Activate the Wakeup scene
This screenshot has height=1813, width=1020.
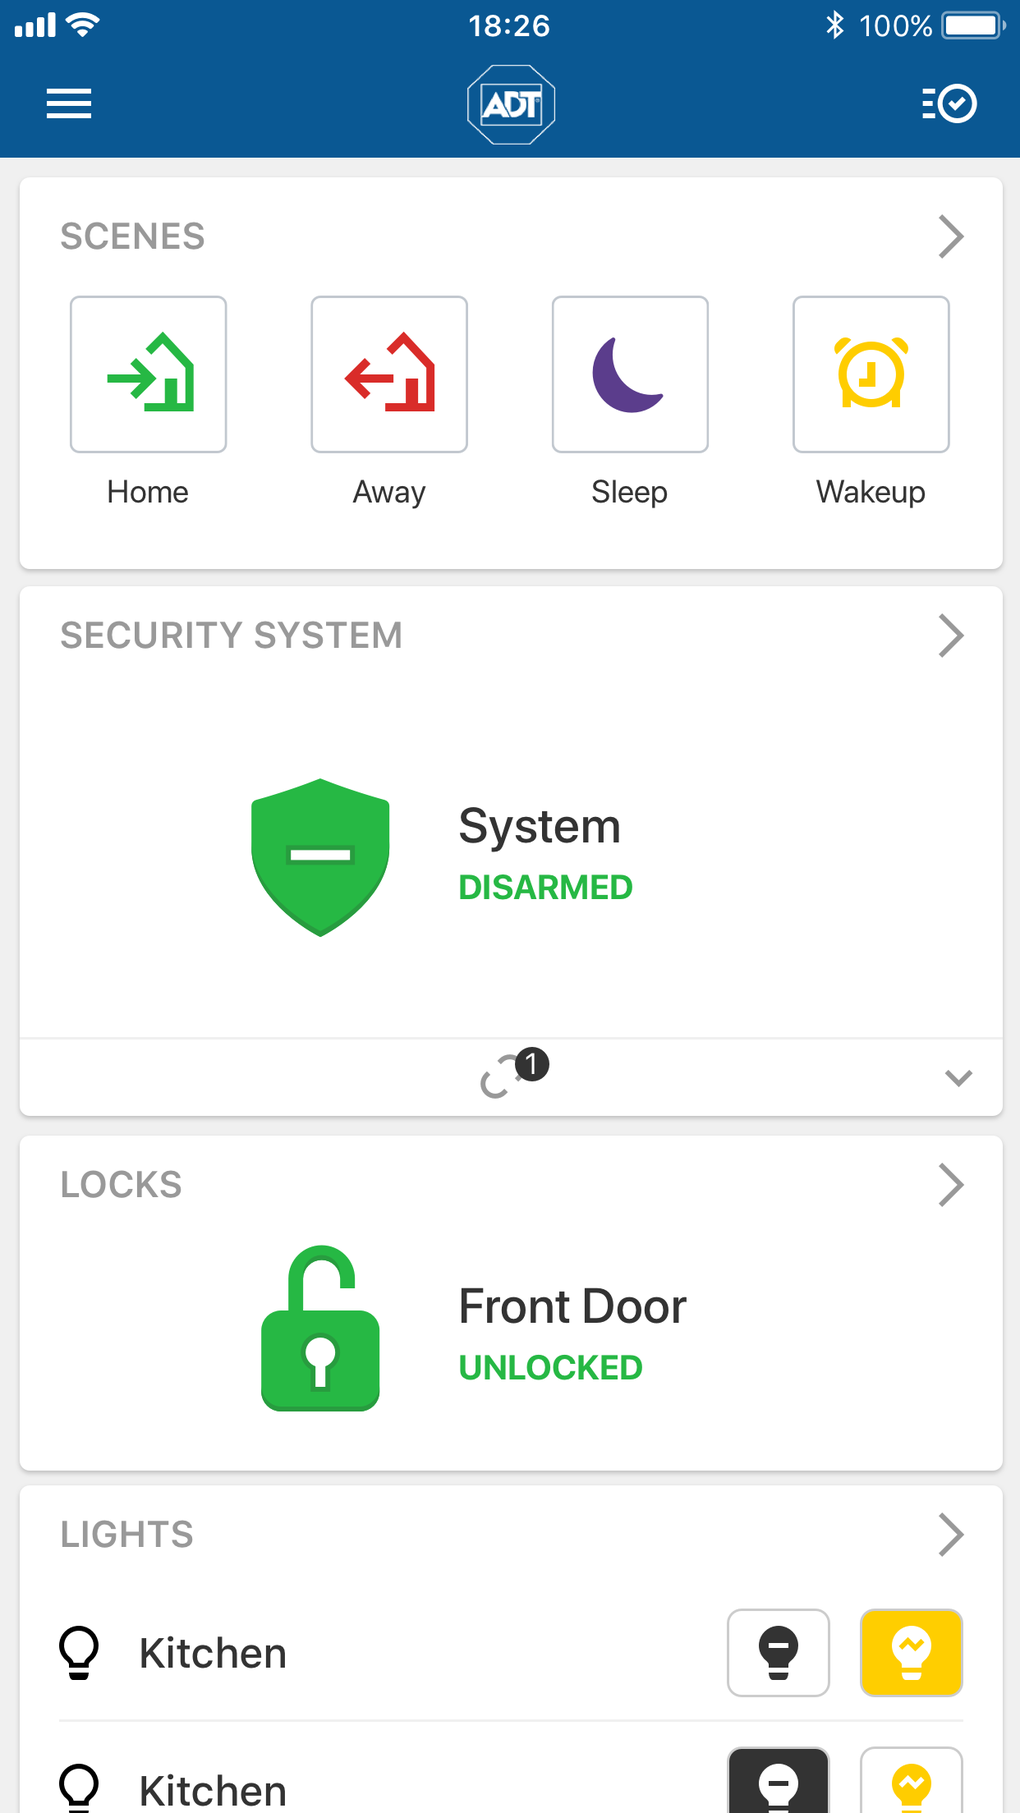click(x=871, y=374)
